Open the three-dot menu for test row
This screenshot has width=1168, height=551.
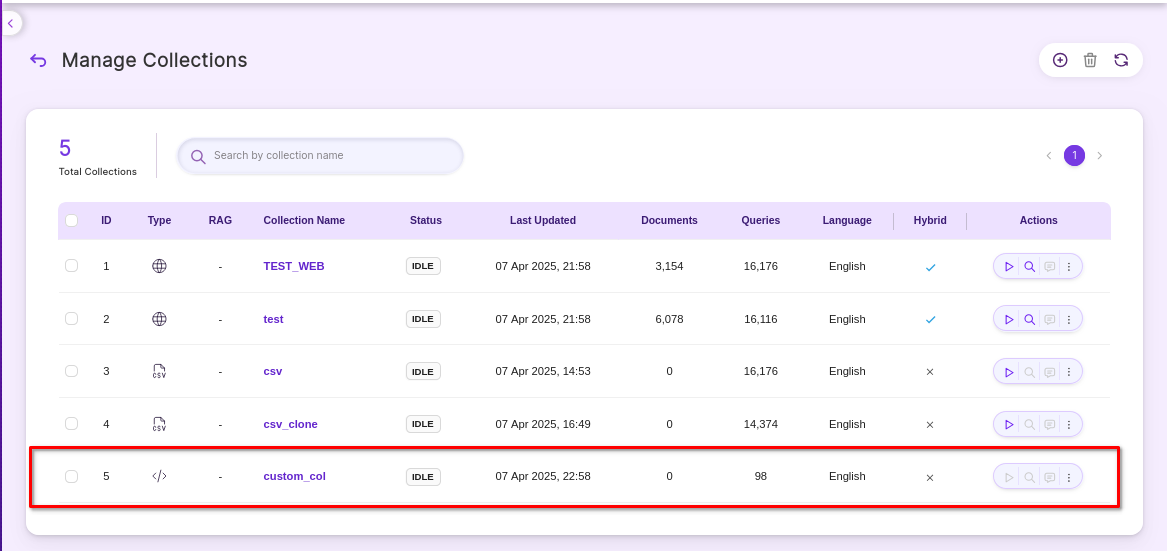click(1069, 319)
